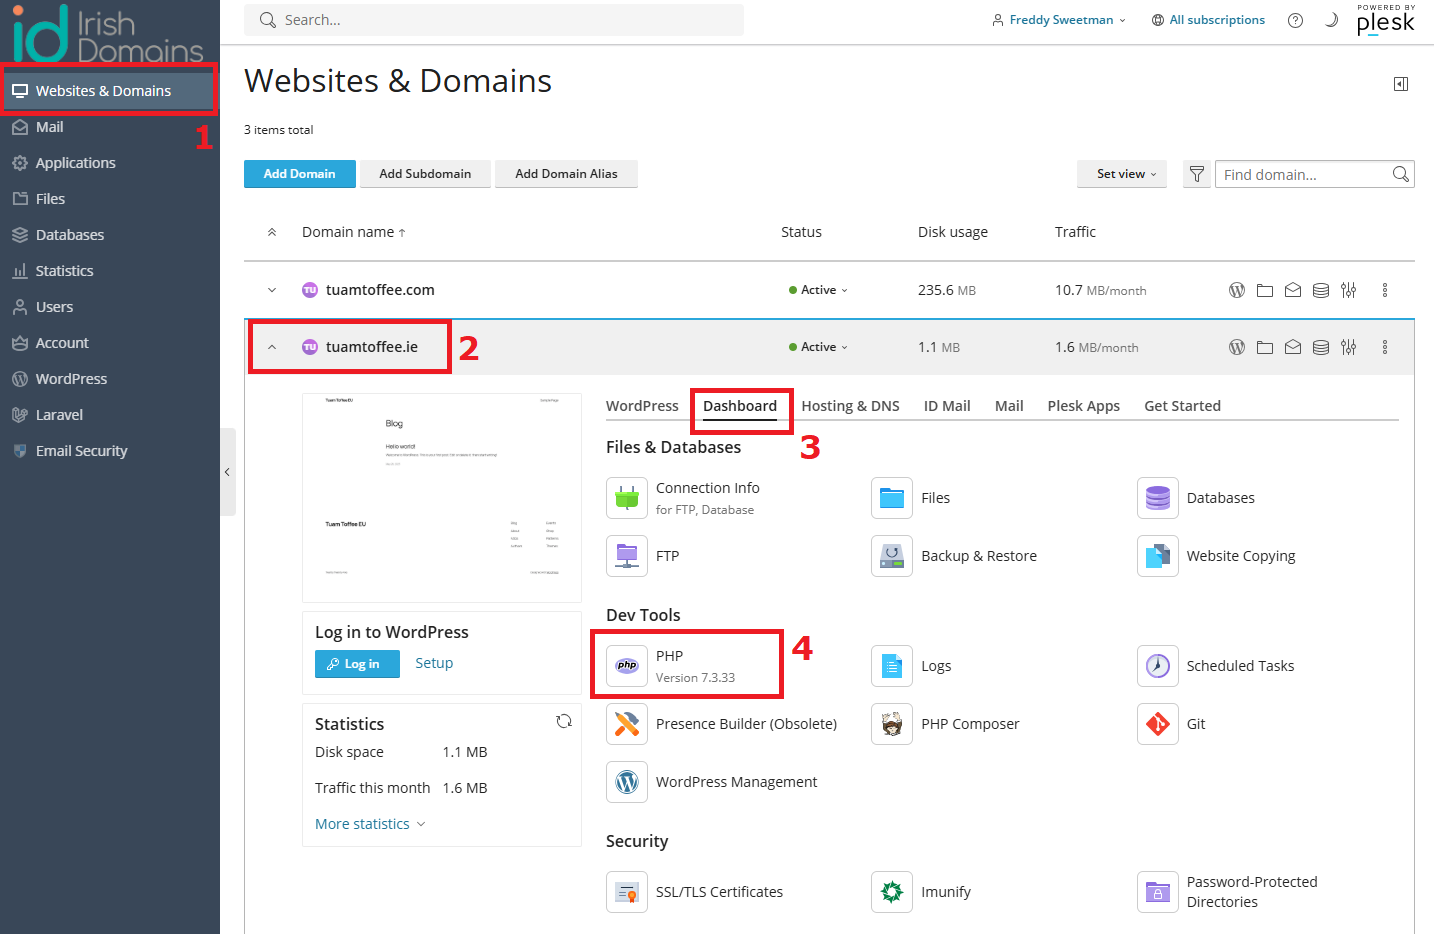Click the tuamtoffee.ie website preview thumbnail
The image size is (1434, 934).
click(442, 497)
